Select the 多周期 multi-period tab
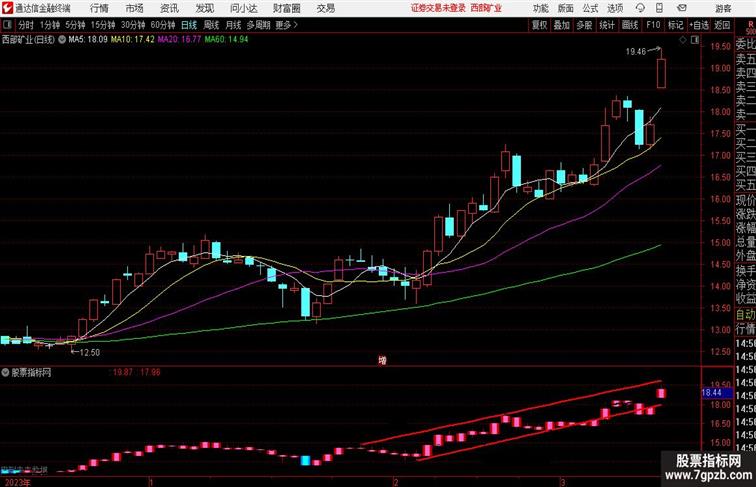756x487 pixels. (258, 25)
